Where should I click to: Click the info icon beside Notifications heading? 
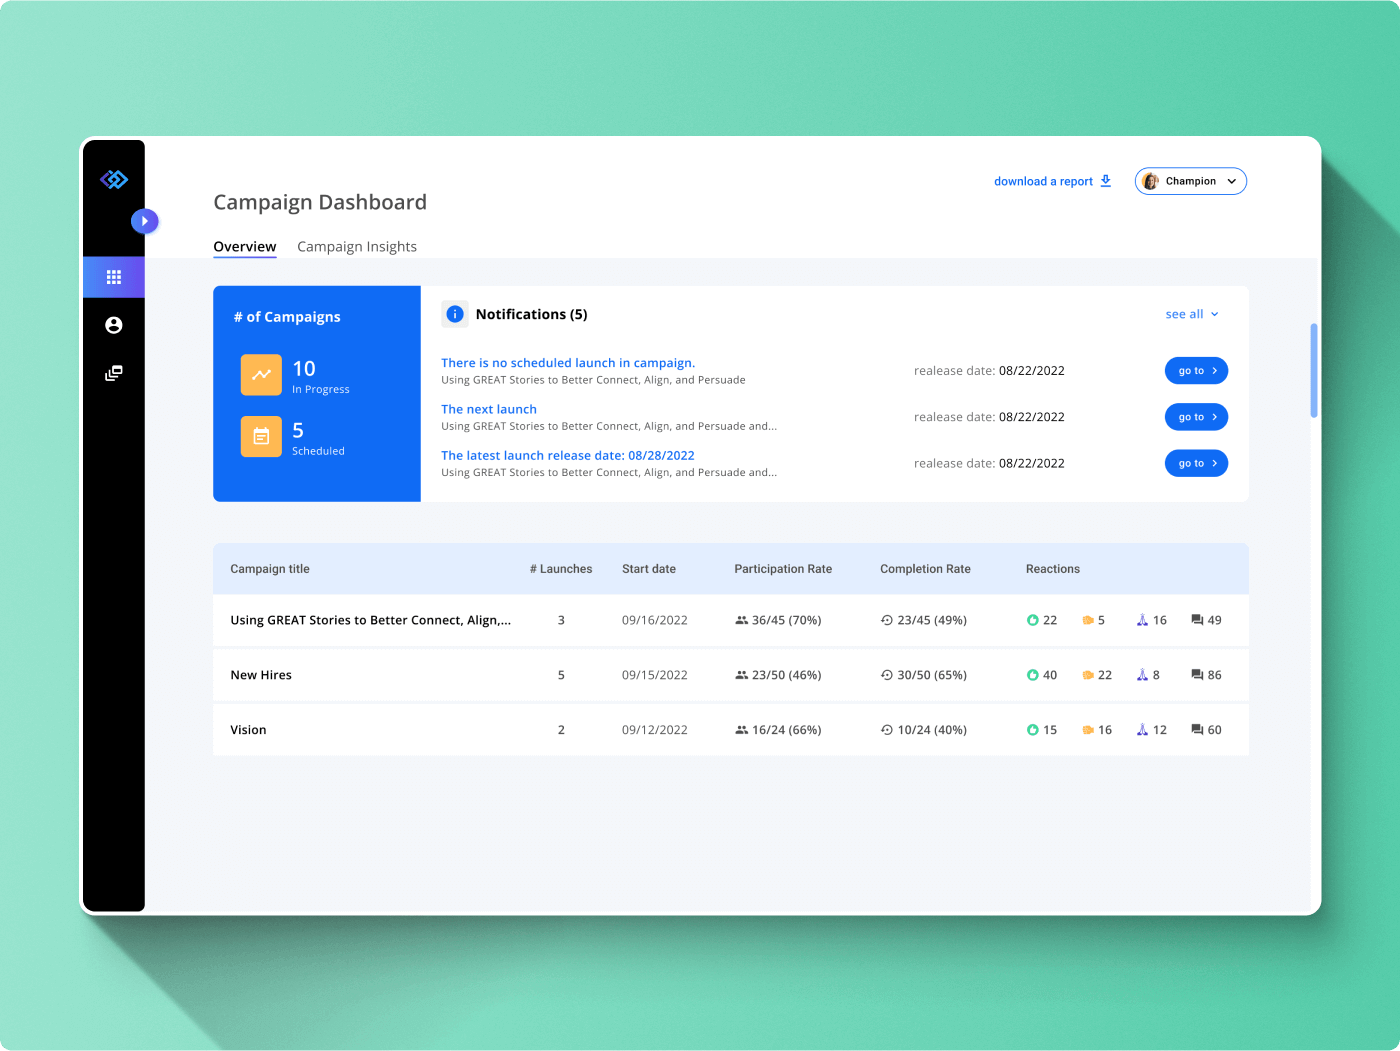(x=455, y=313)
